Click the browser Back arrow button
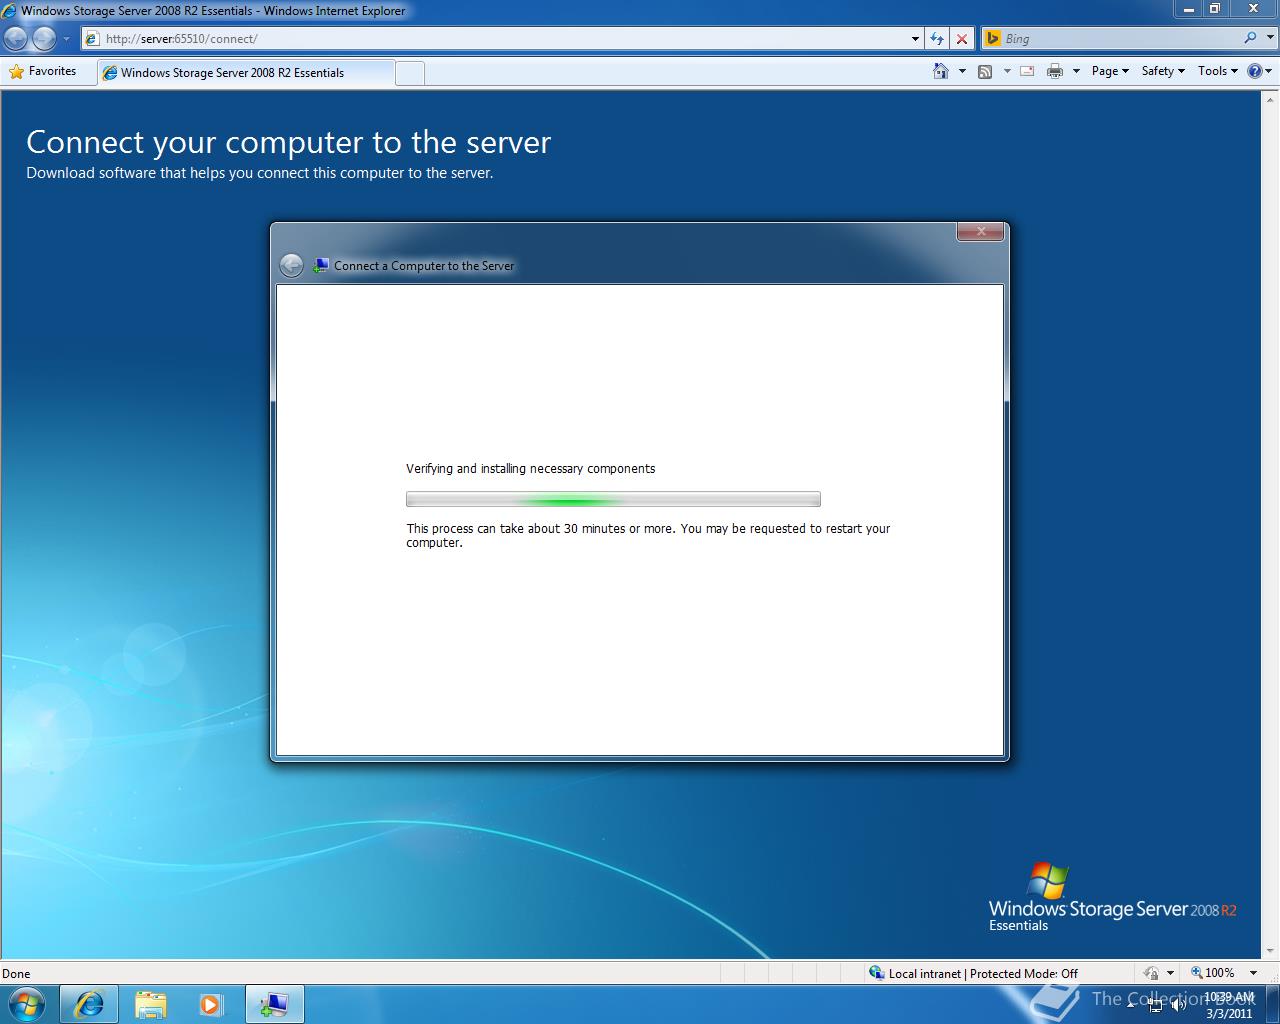Screen dimensions: 1280x1024 [15, 38]
